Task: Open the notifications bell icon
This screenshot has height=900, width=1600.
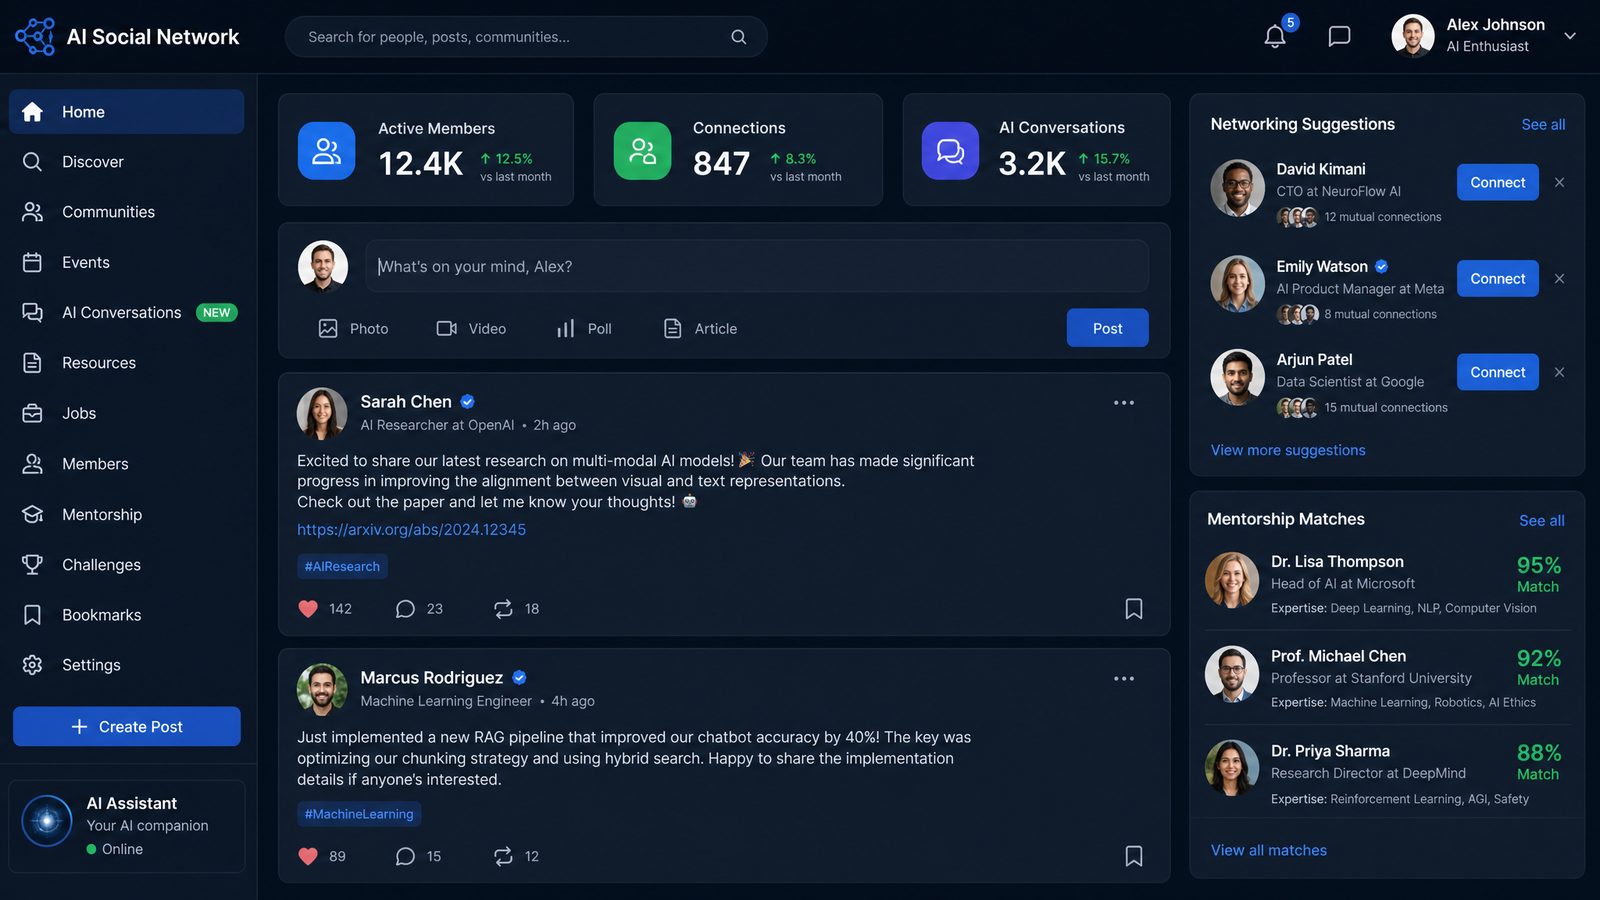Action: (x=1275, y=37)
